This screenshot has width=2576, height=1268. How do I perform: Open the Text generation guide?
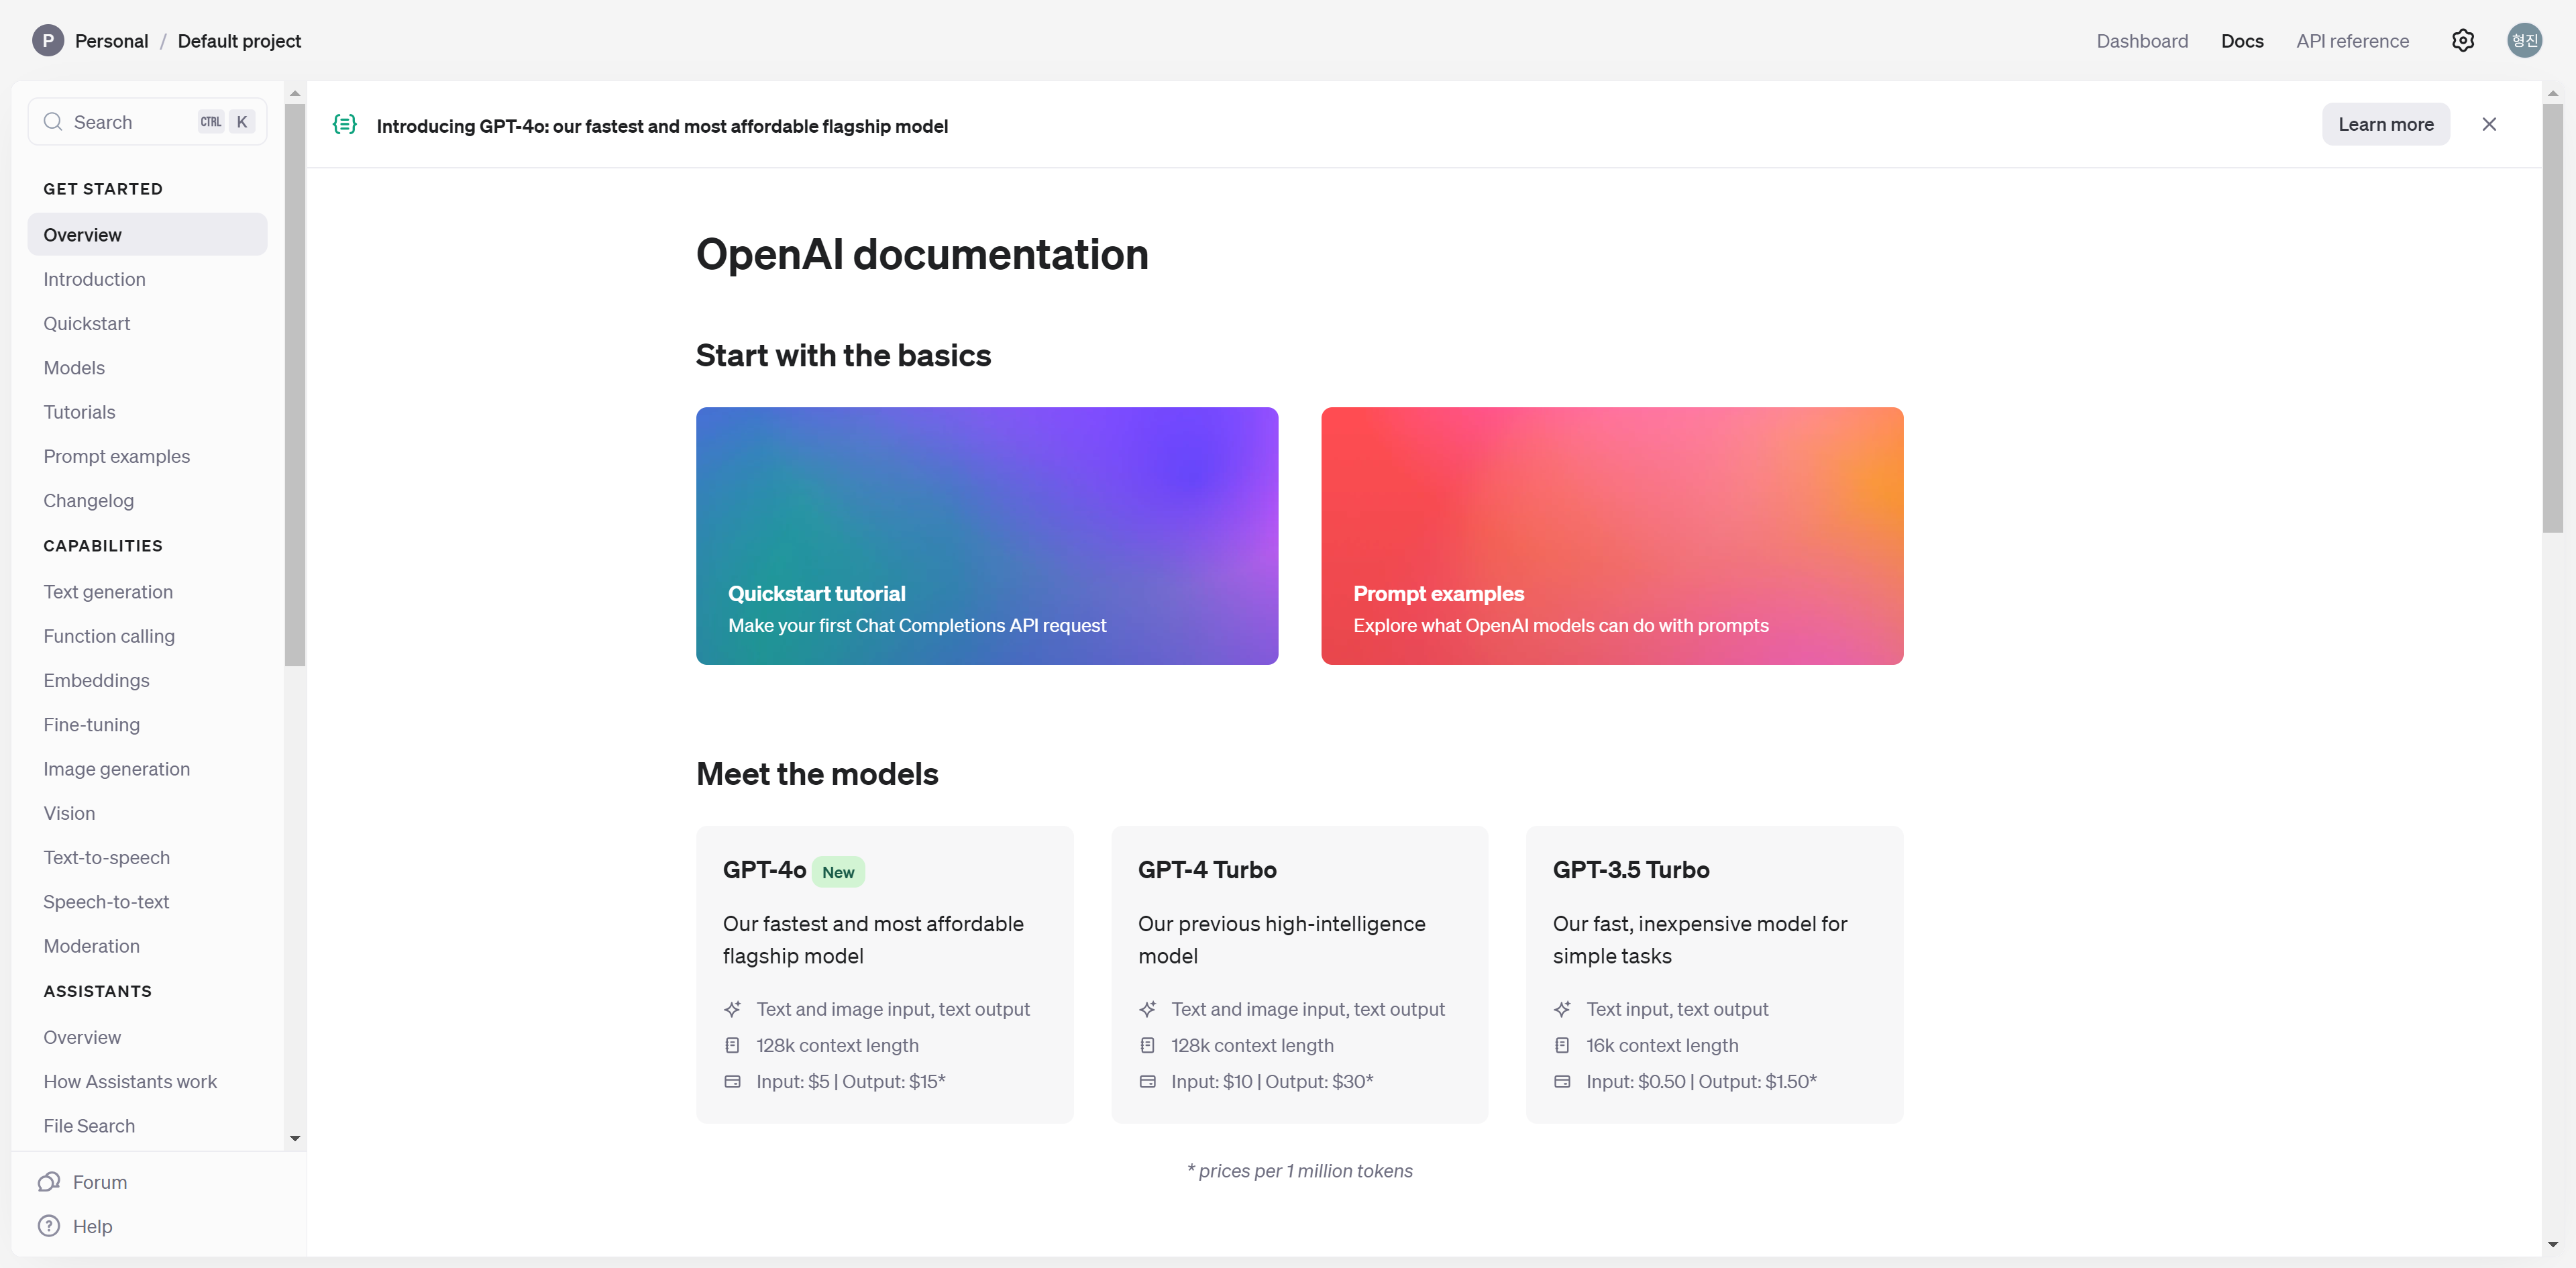108,592
